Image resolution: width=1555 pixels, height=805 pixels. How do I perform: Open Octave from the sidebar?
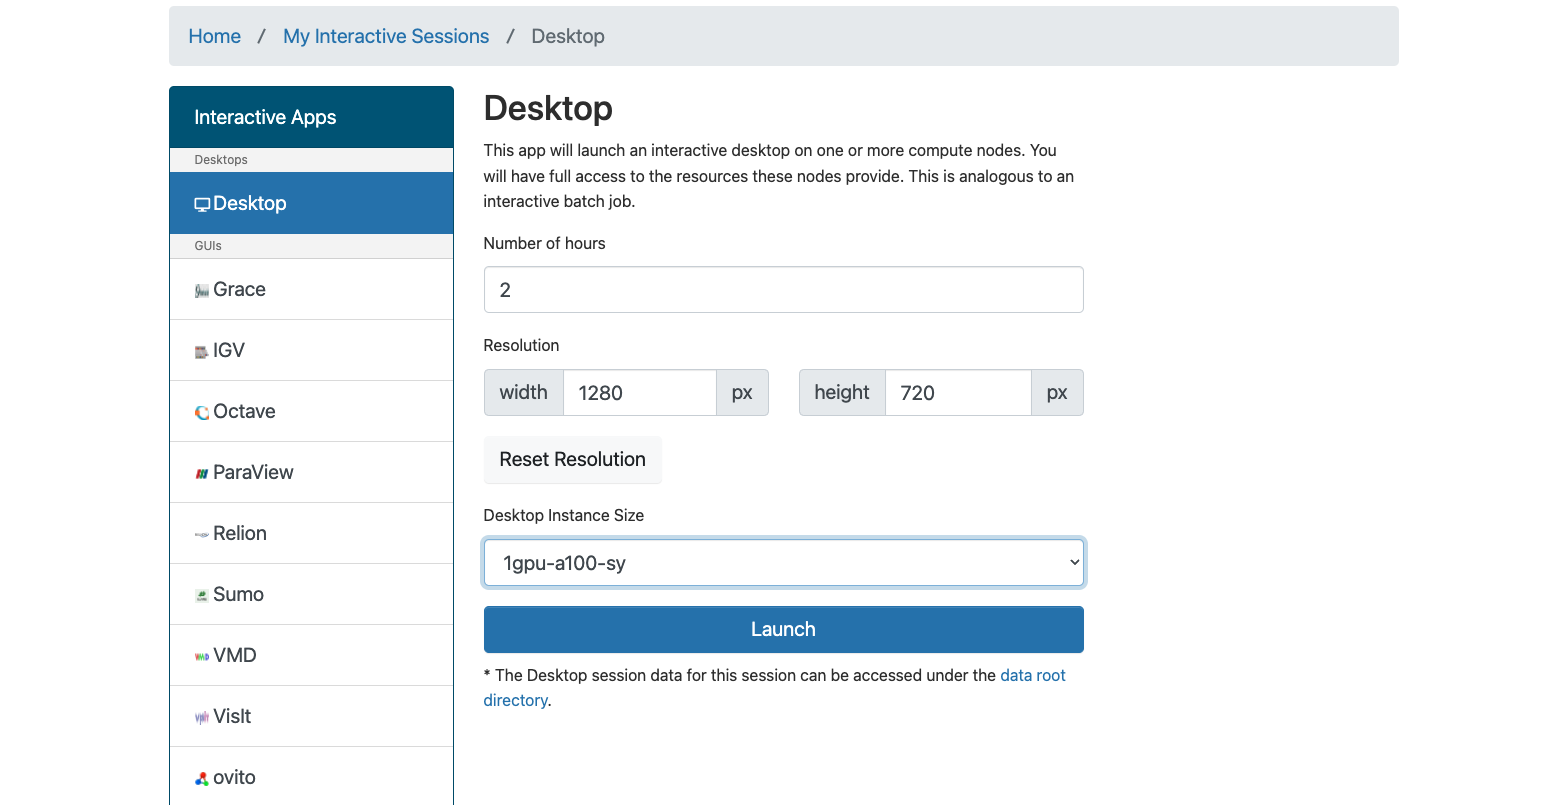pos(311,411)
